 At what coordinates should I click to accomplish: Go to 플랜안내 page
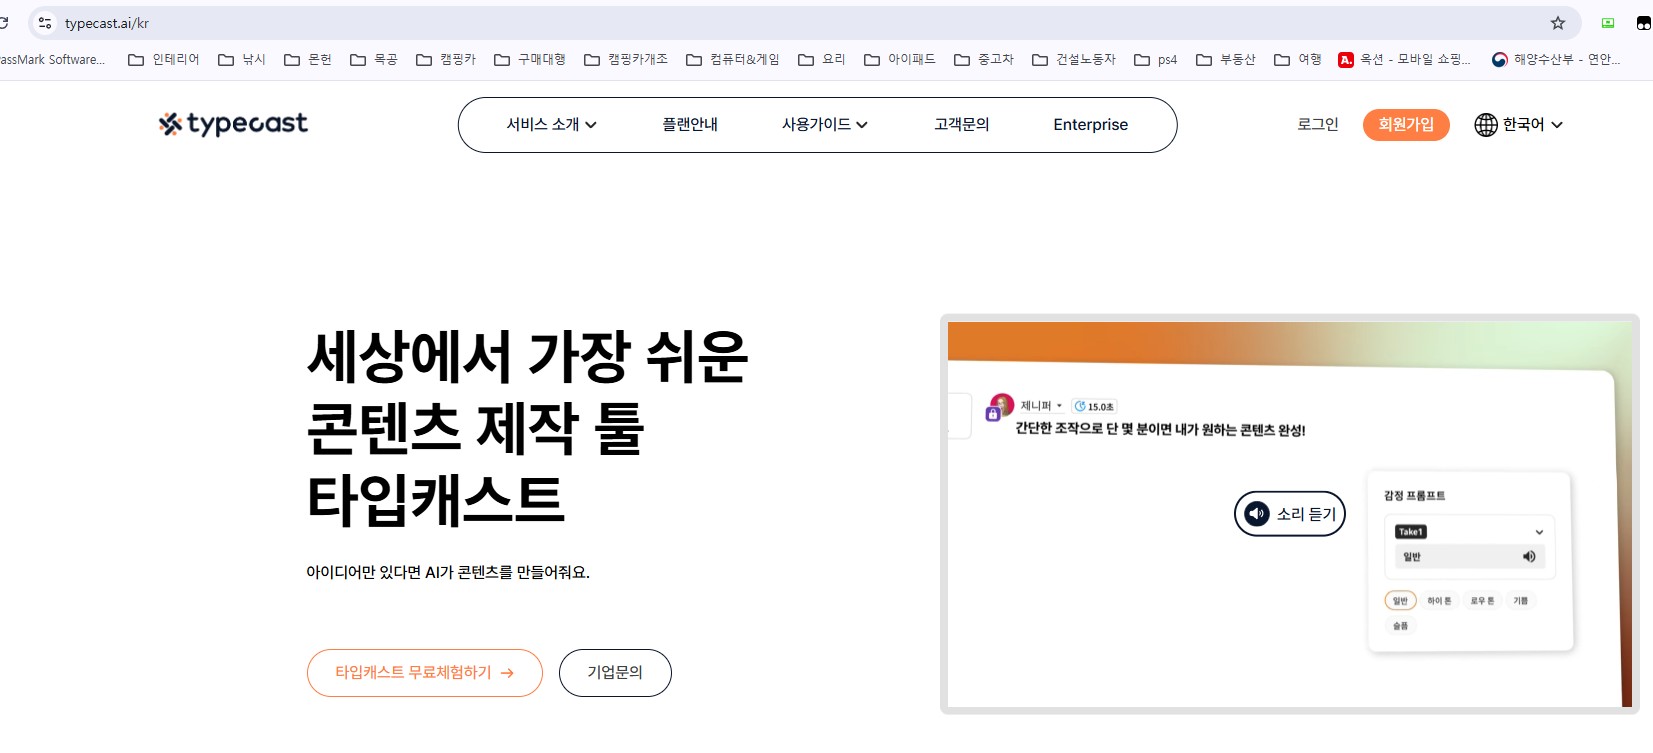click(690, 125)
